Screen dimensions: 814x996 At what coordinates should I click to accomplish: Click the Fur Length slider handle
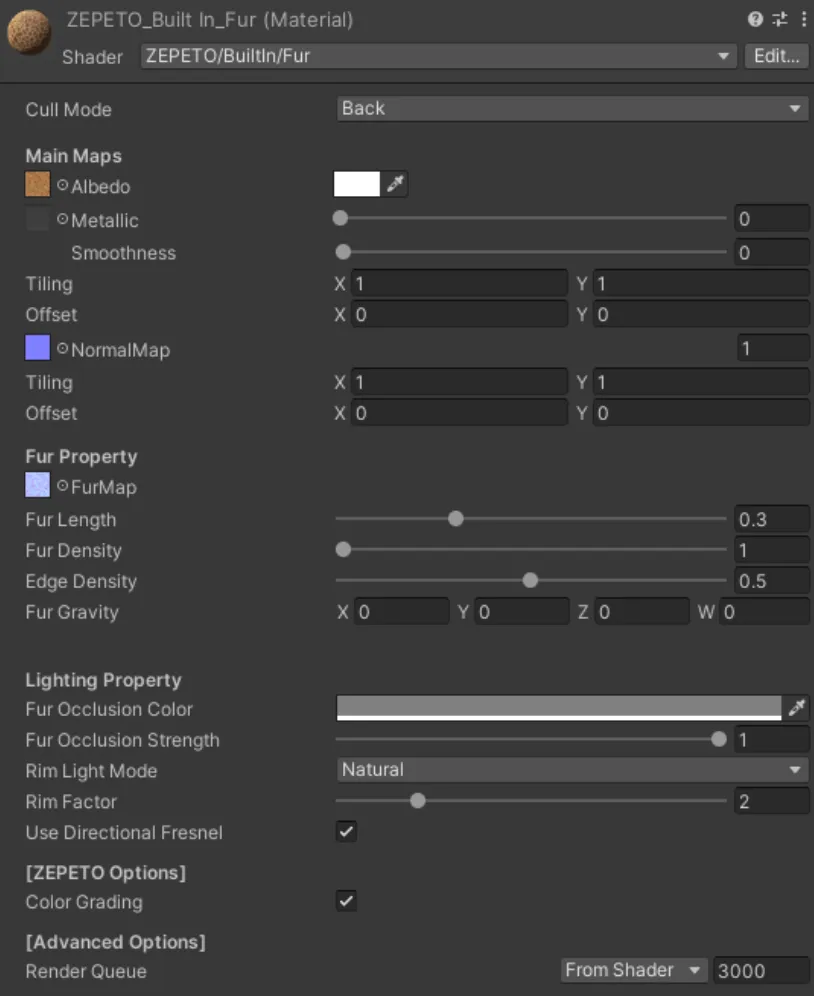(456, 519)
